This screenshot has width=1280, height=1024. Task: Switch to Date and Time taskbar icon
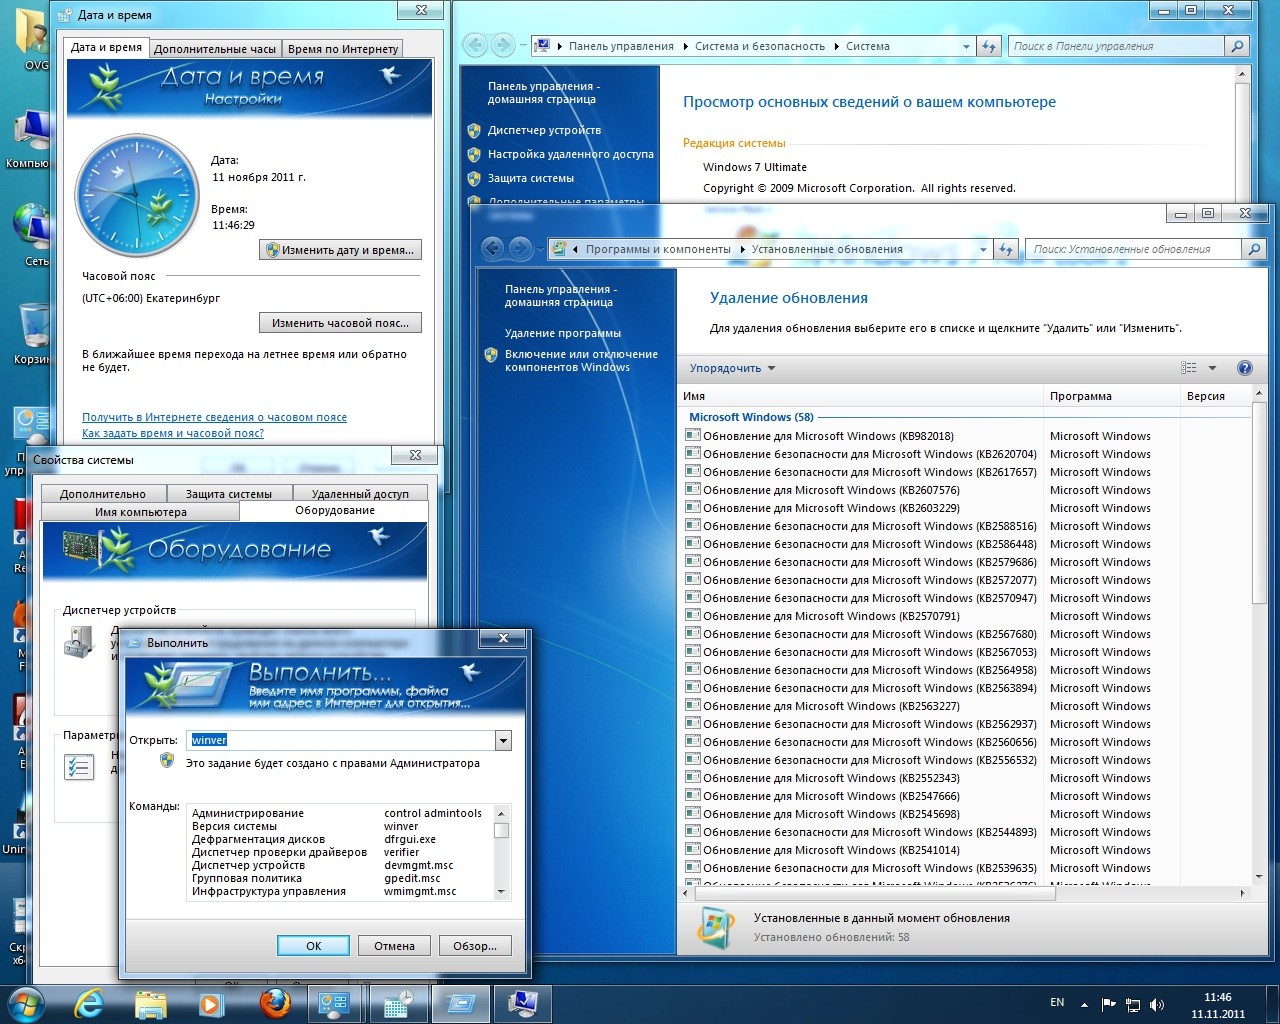click(x=397, y=1003)
